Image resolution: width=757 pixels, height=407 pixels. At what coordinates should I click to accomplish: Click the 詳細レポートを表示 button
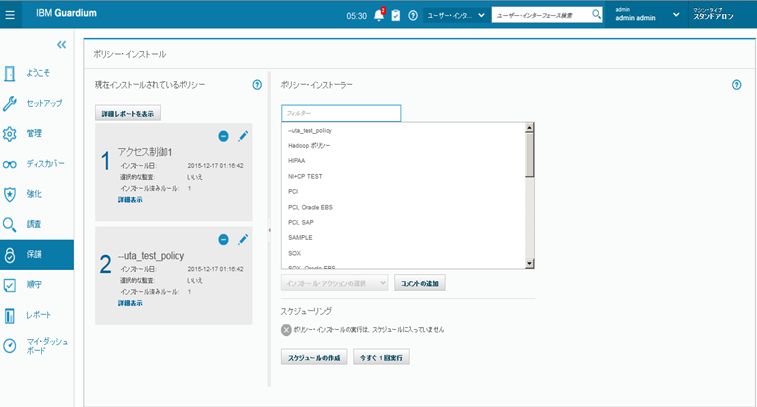127,114
